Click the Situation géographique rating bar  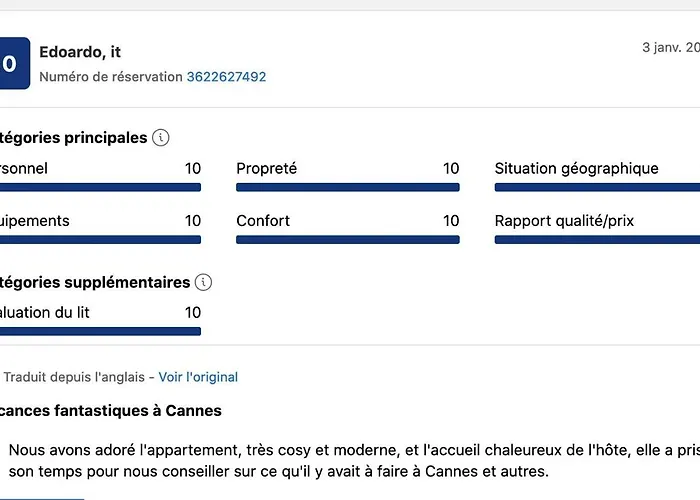[x=597, y=187]
